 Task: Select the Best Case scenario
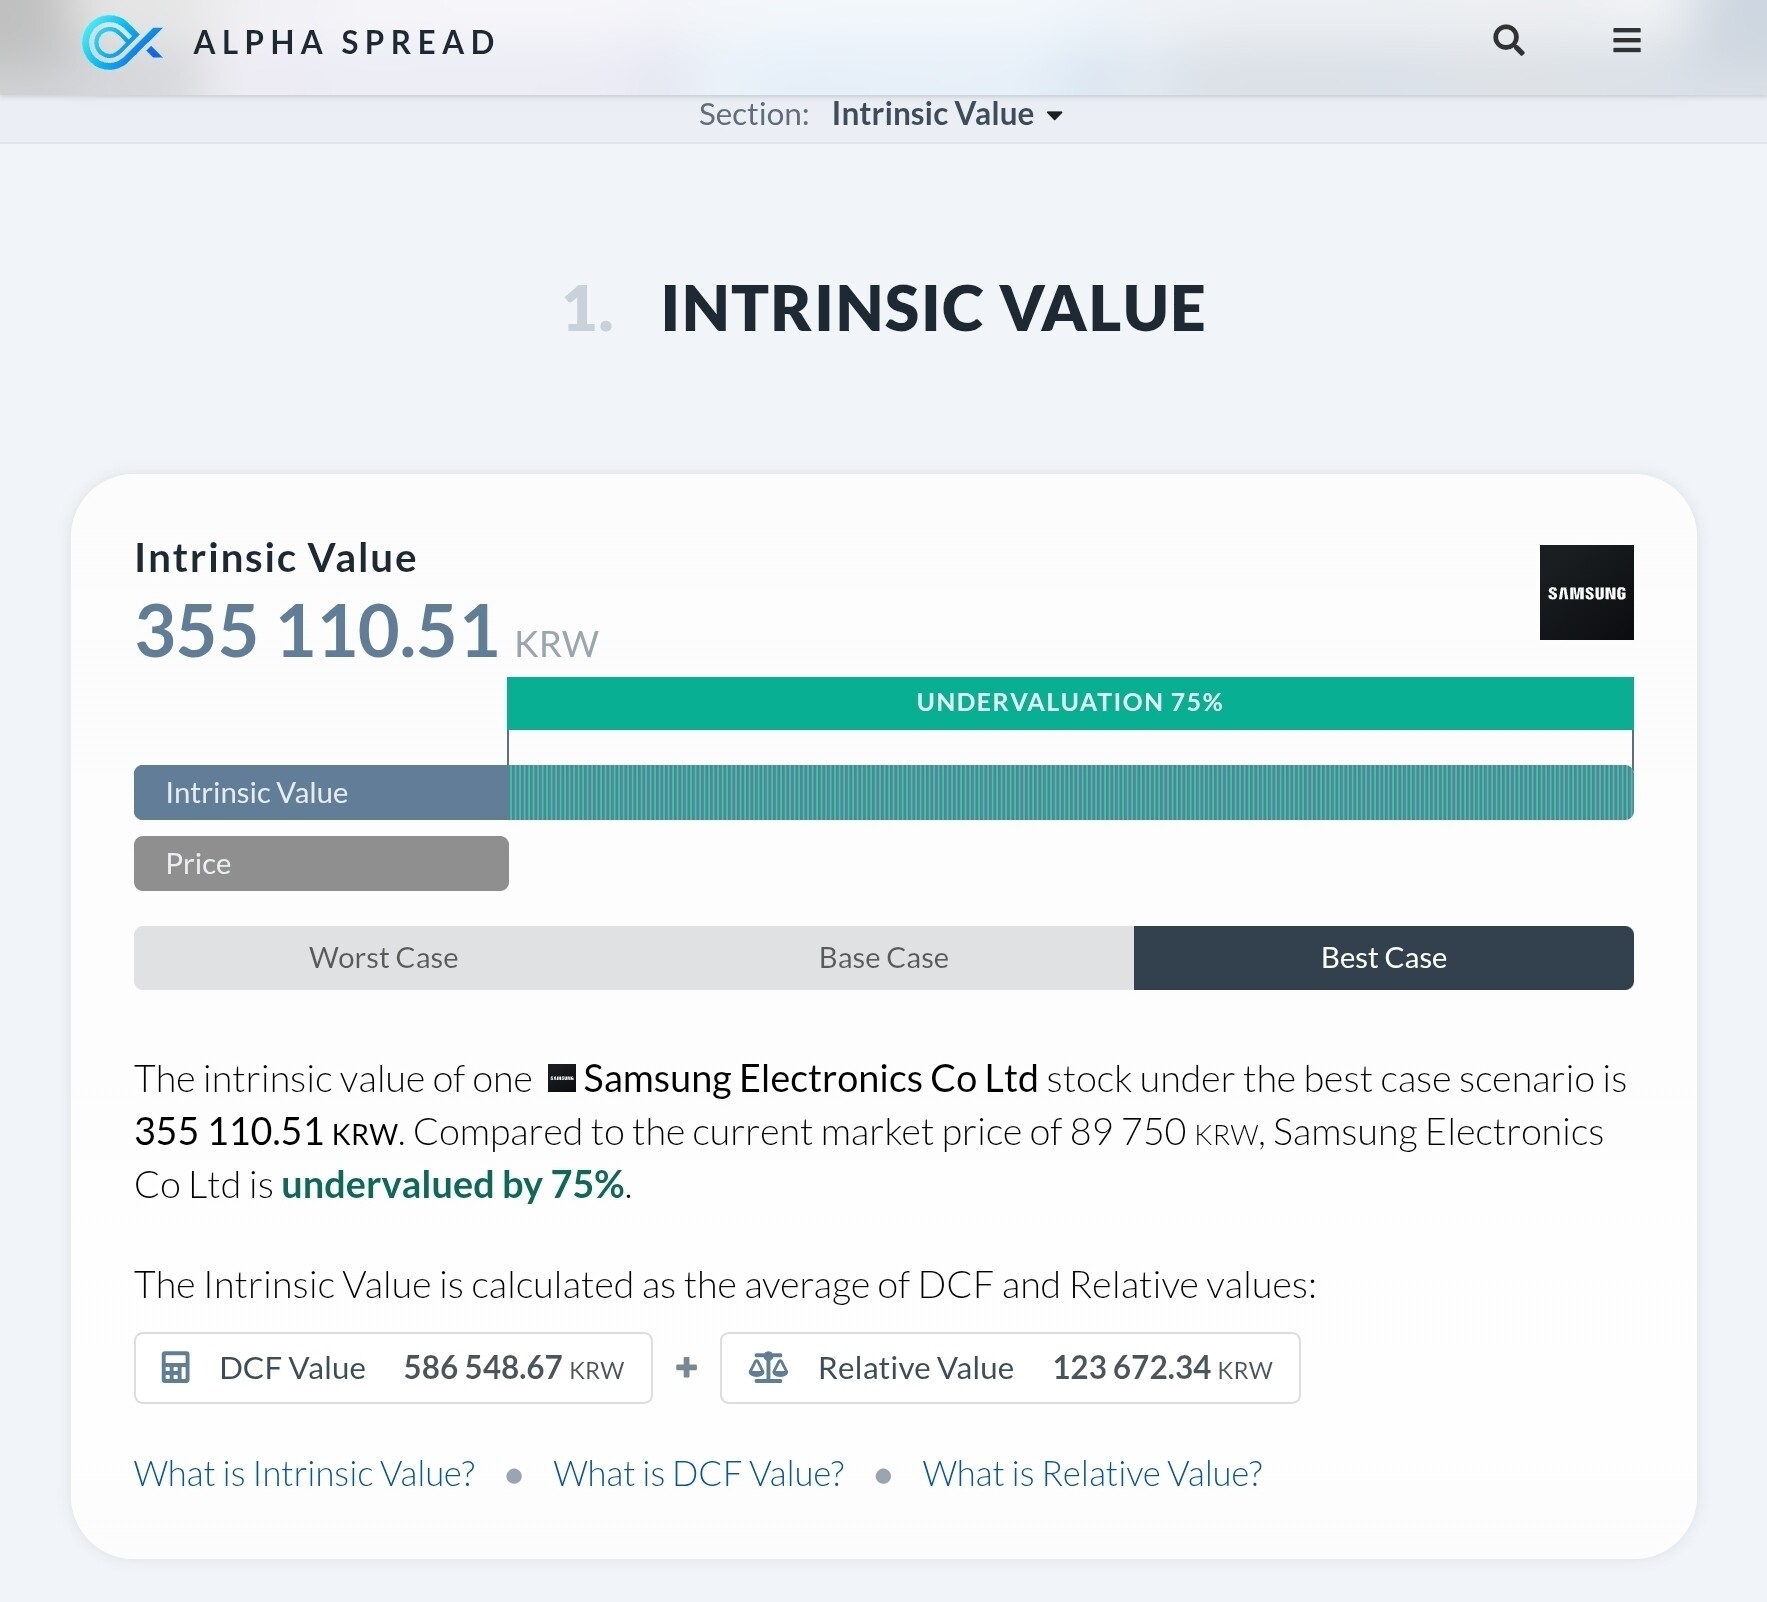click(x=1383, y=958)
